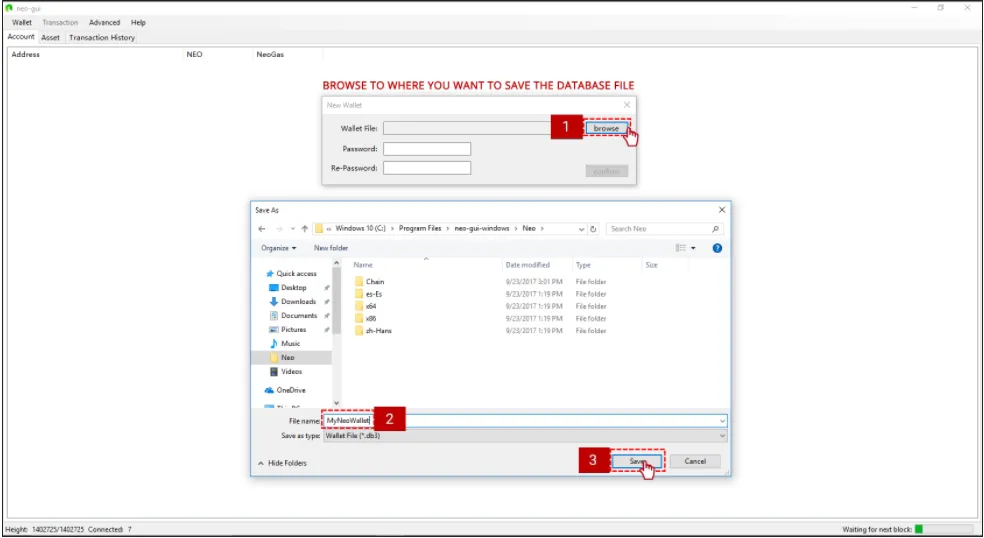Close the Save As dialog

(x=722, y=210)
